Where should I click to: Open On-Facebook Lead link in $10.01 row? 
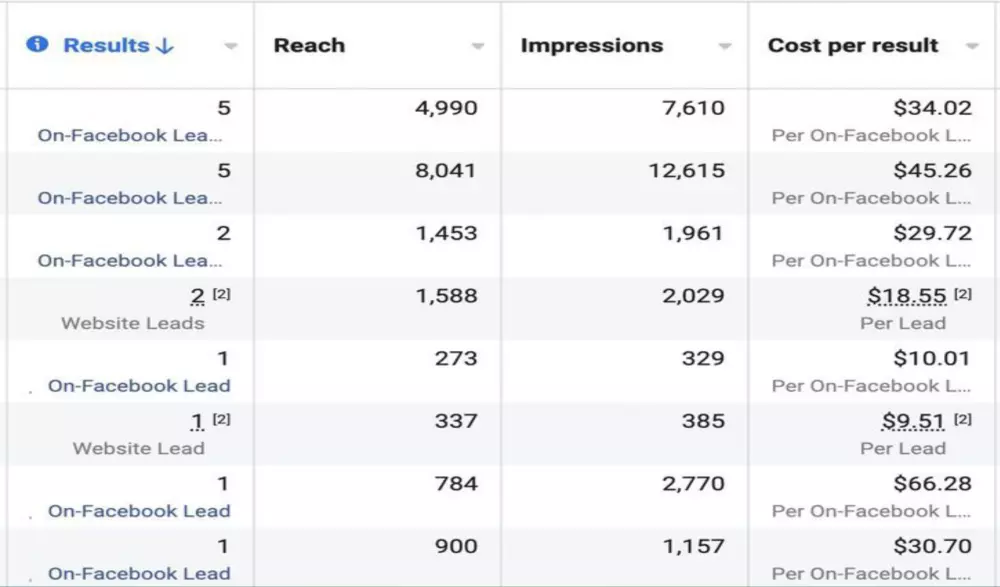(139, 386)
